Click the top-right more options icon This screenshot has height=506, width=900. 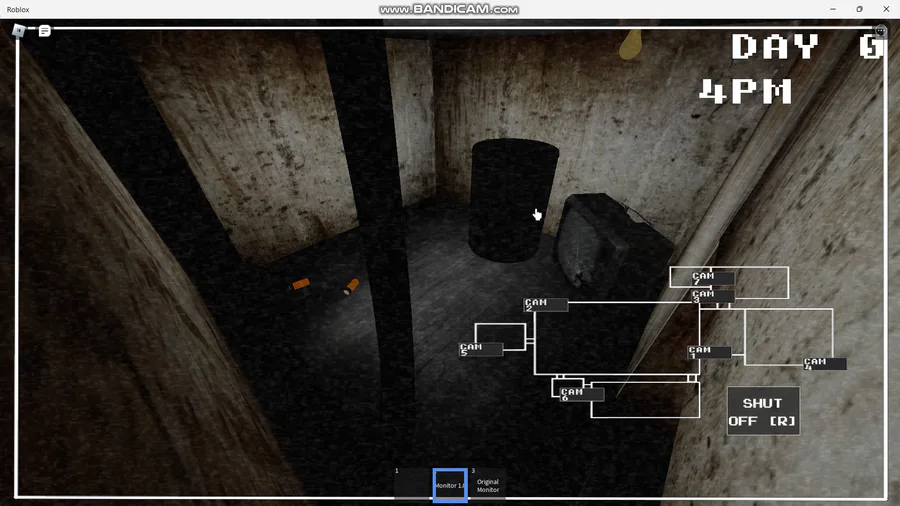880,31
